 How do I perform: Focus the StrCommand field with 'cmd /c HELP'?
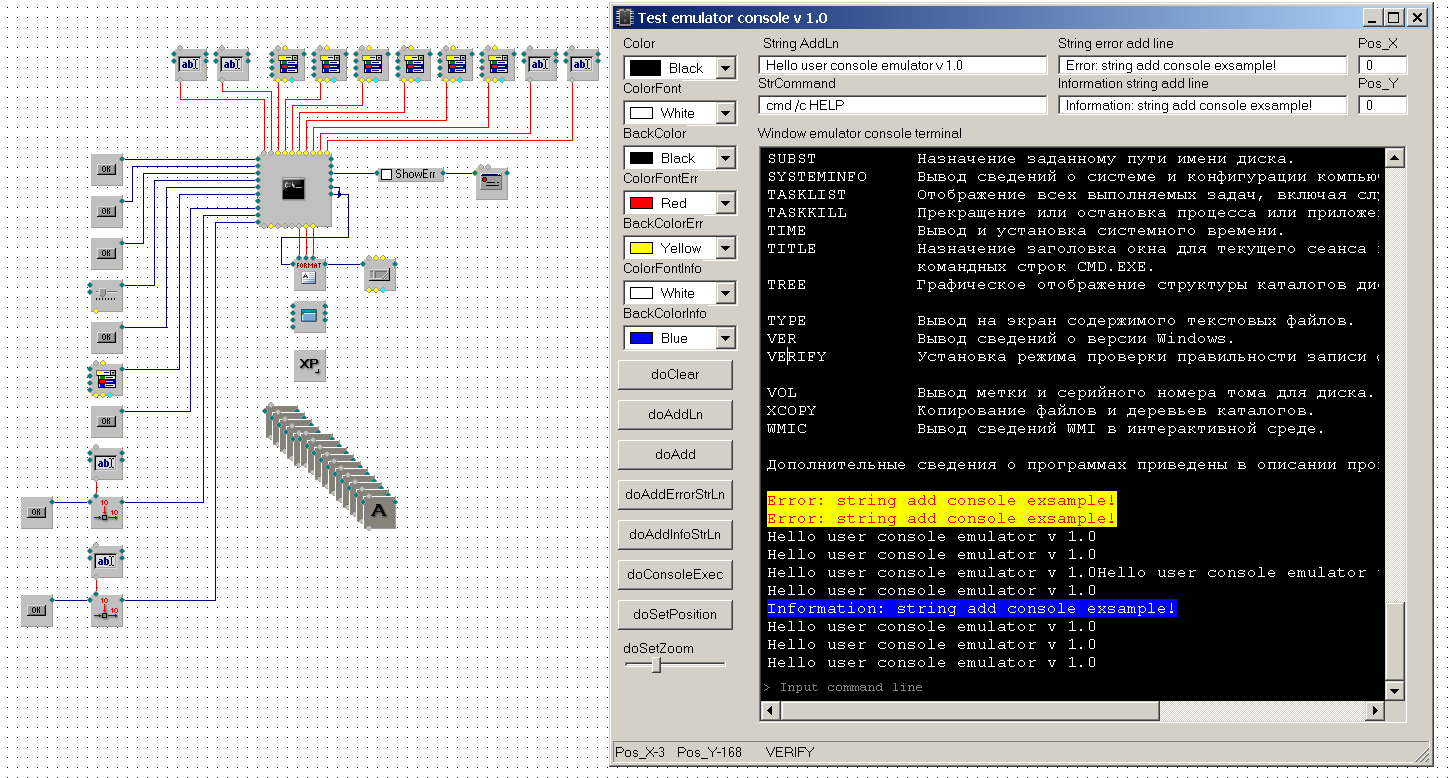click(903, 105)
